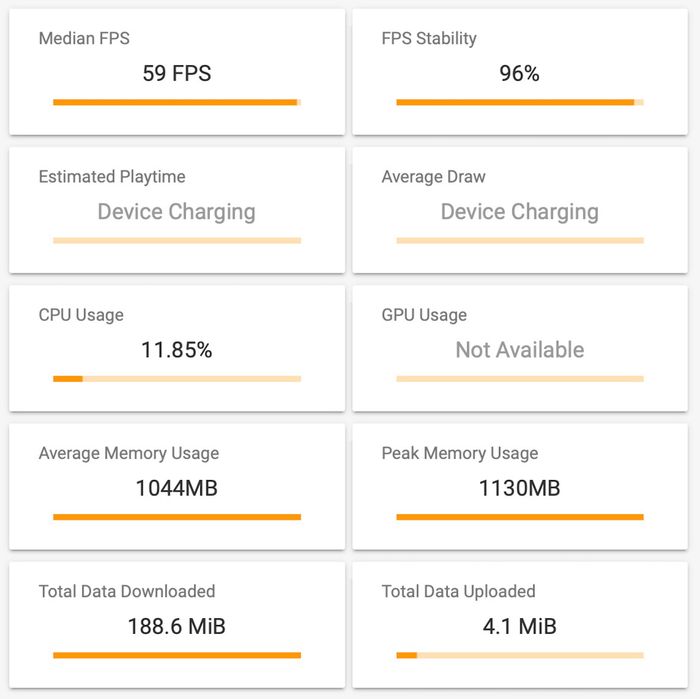
Task: Click the Average Memory Usage progress bar
Action: click(177, 517)
